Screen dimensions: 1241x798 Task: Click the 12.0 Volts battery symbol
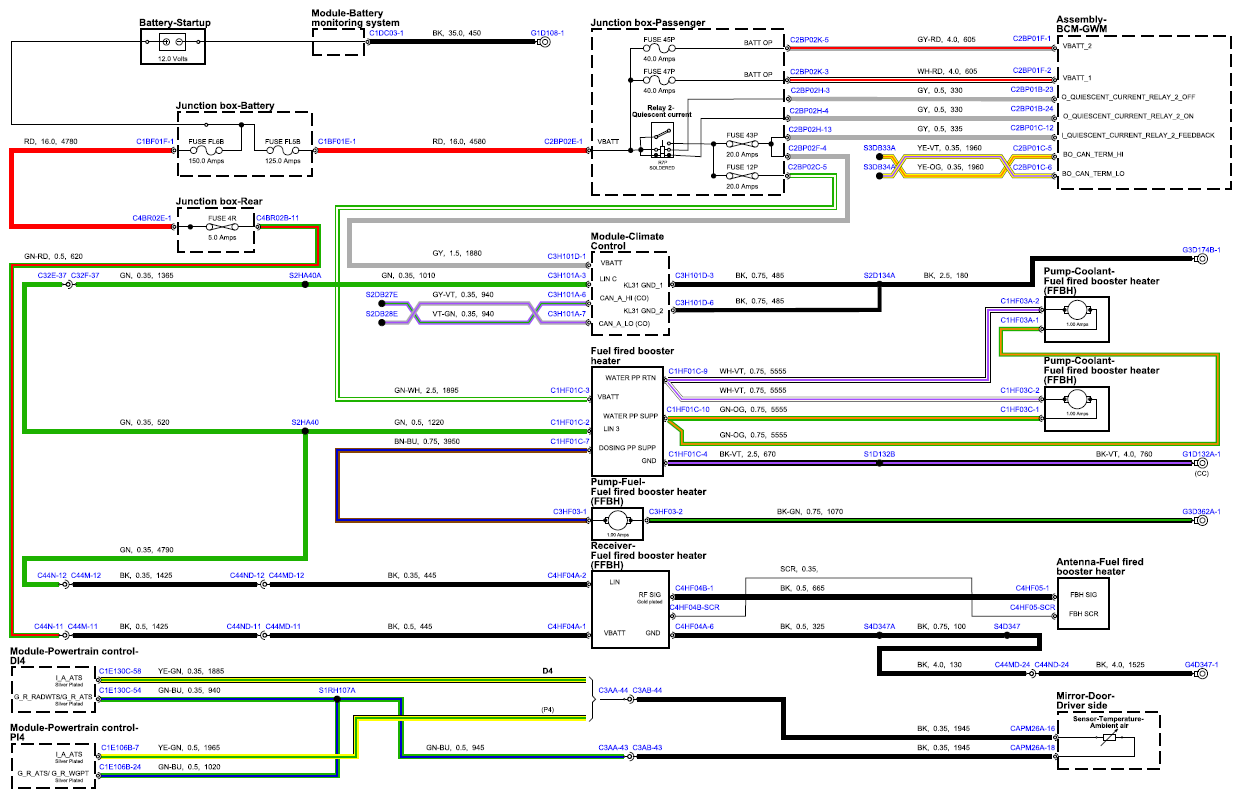pos(172,42)
